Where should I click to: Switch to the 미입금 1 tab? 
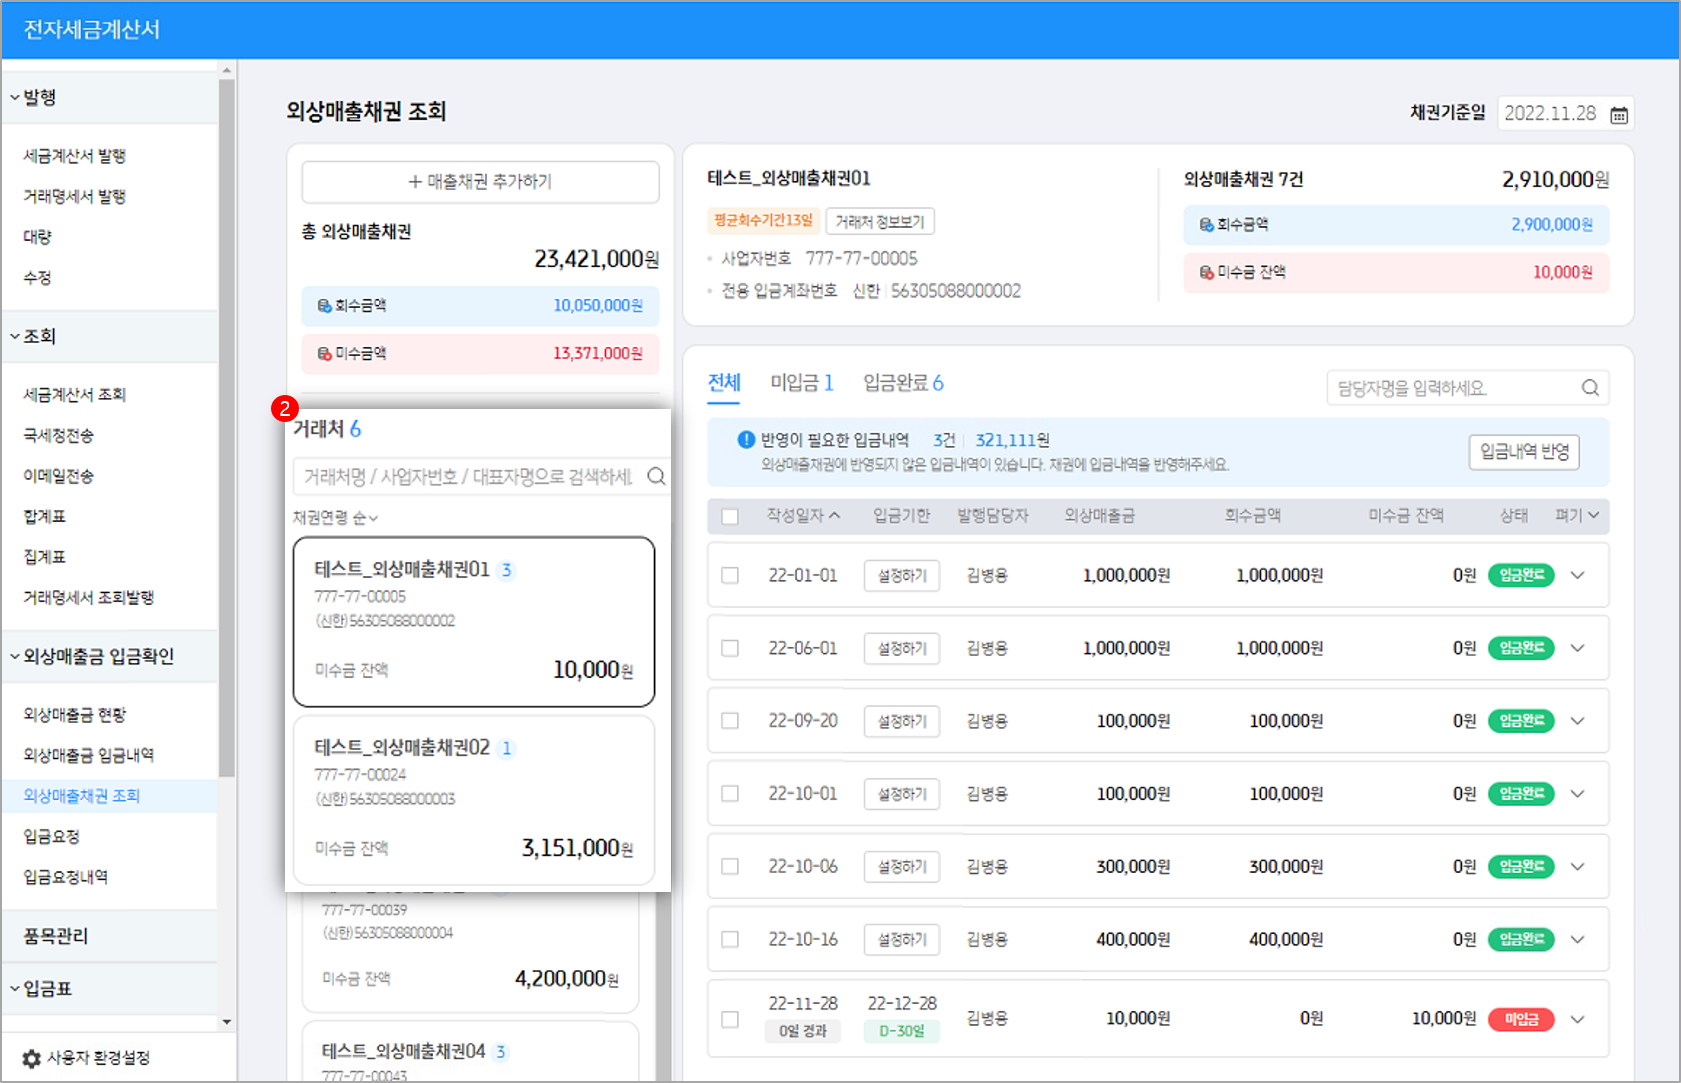click(x=802, y=383)
